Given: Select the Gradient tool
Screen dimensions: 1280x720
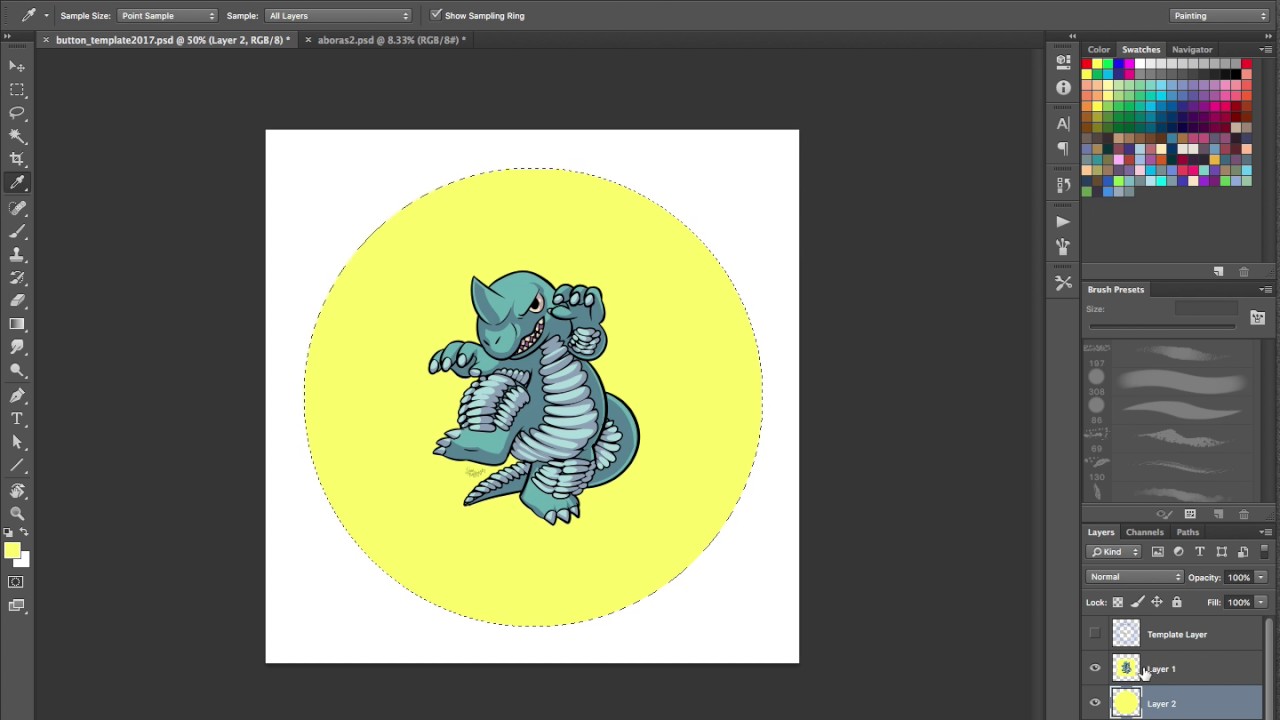Looking at the screenshot, I should tap(17, 324).
